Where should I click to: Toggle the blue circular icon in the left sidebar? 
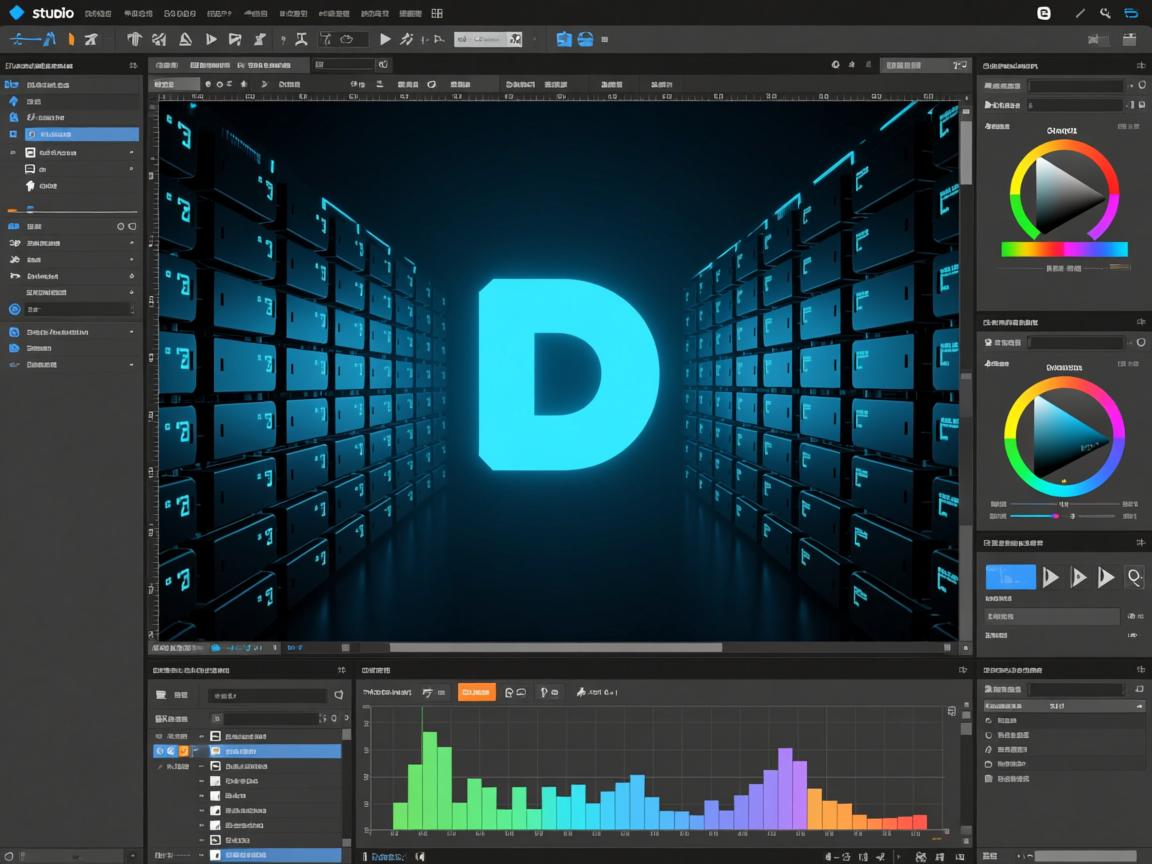15,309
